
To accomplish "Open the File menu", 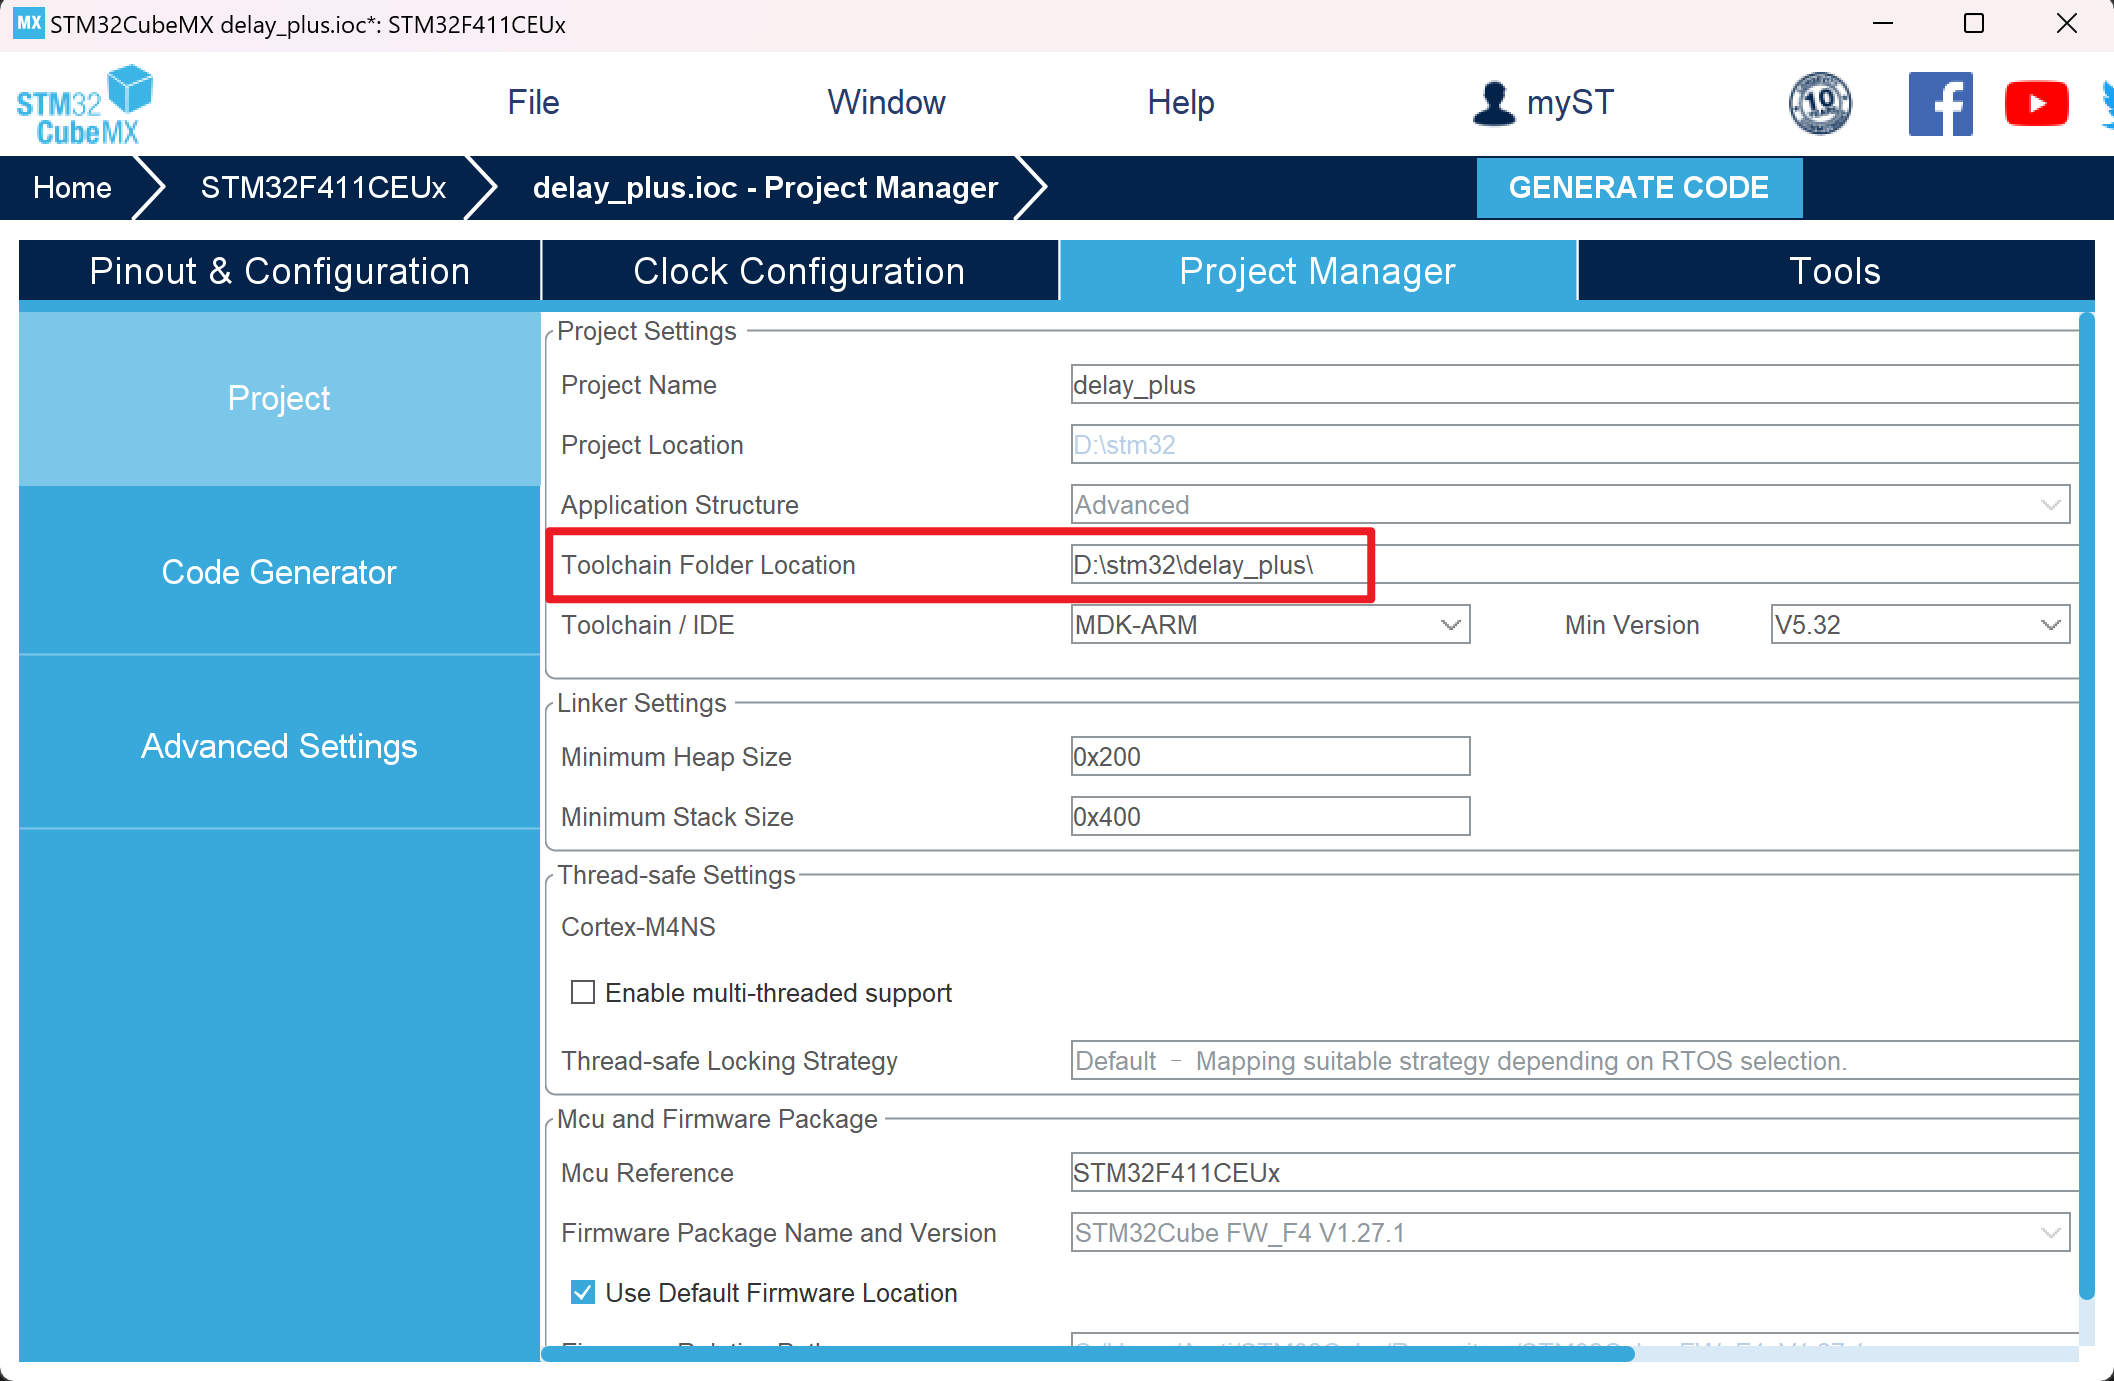I will [533, 102].
